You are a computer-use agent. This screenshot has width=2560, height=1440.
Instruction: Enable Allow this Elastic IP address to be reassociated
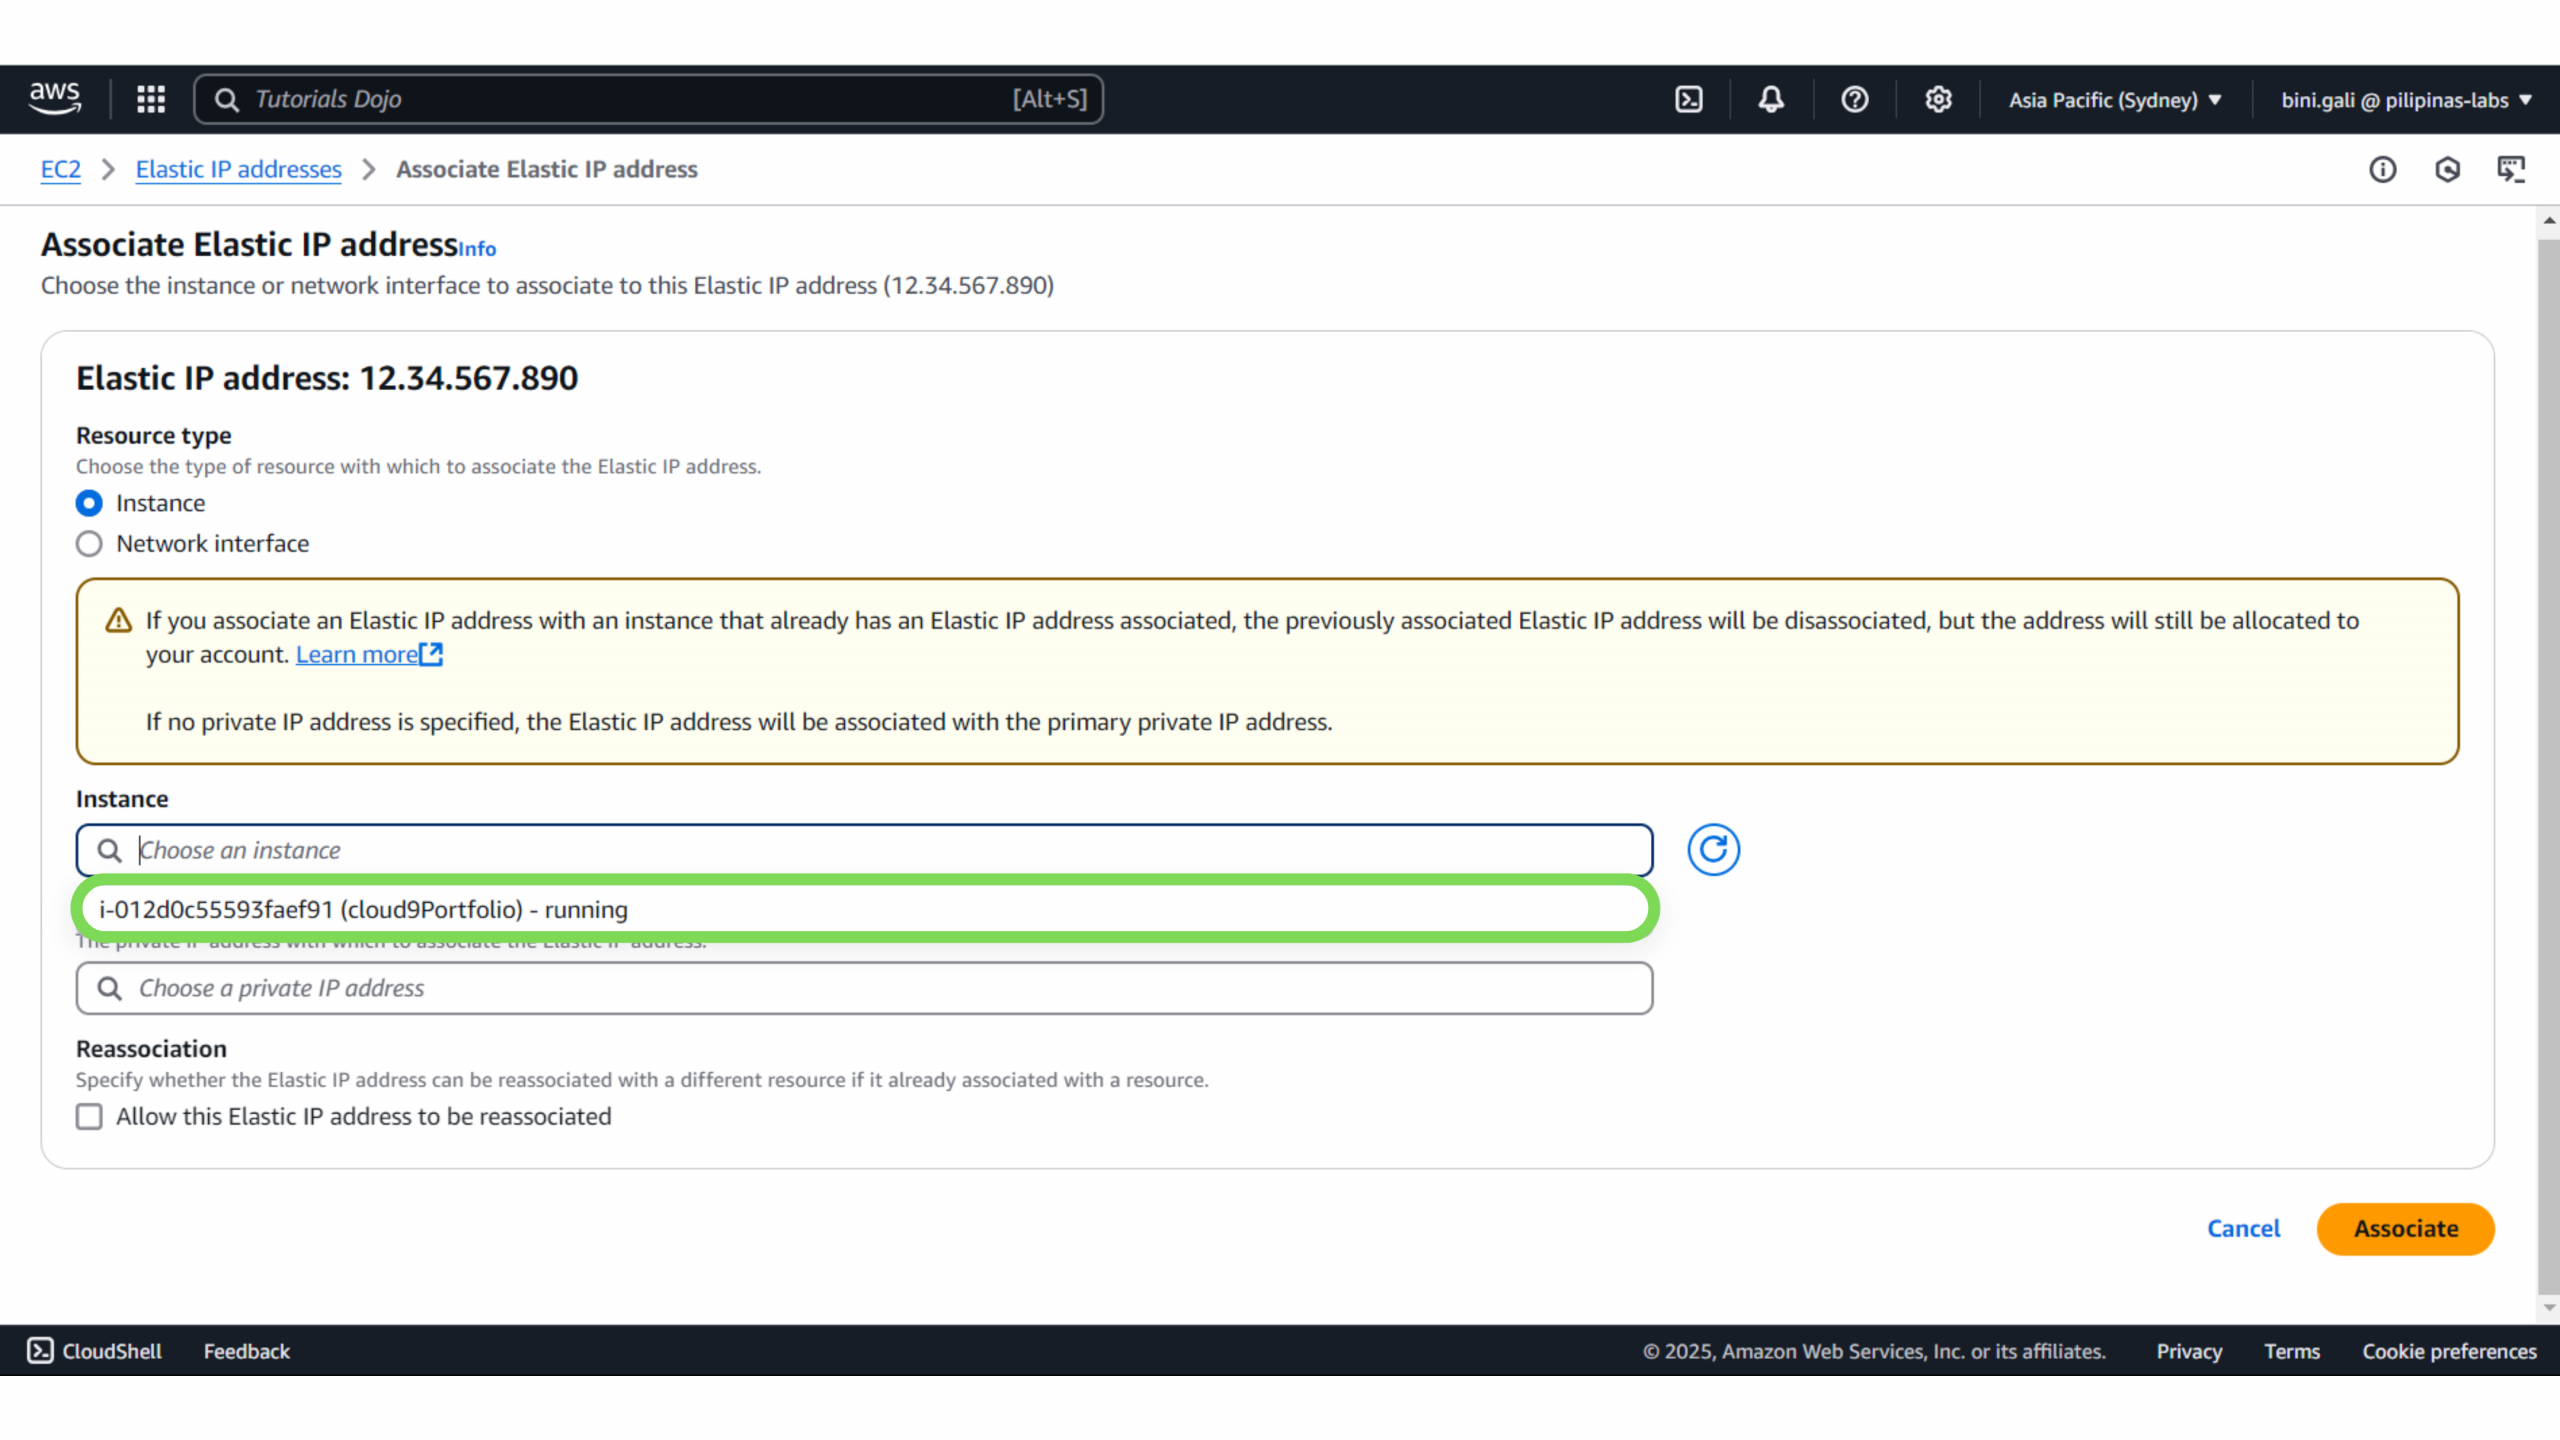[89, 1116]
